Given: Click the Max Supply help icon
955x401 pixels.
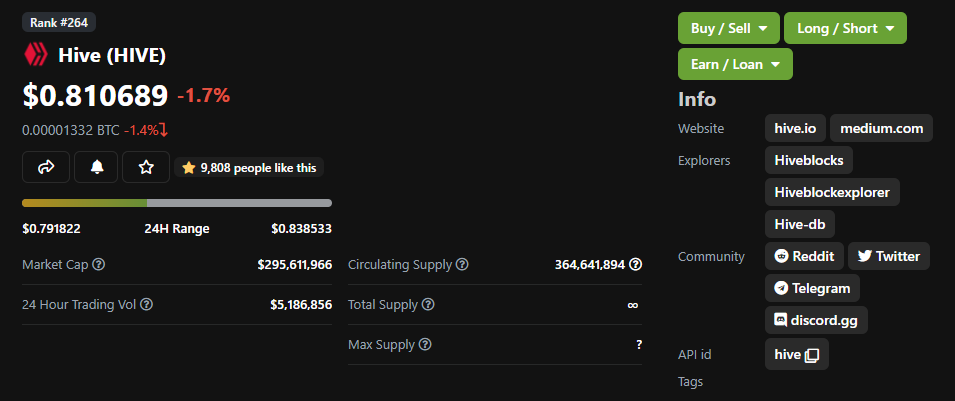Looking at the screenshot, I should (425, 344).
